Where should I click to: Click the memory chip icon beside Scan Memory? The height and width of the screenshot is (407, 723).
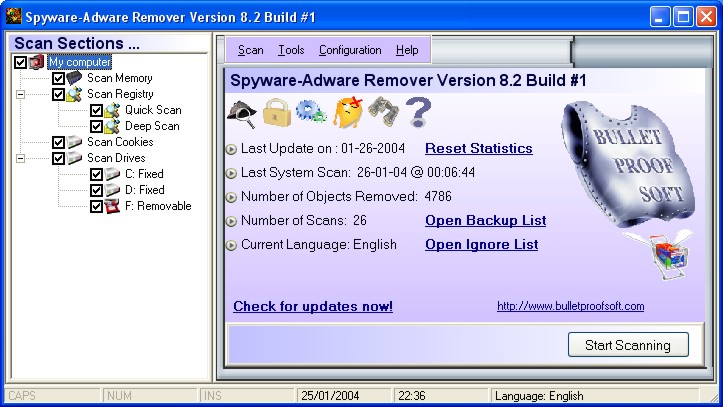pyautogui.click(x=74, y=78)
